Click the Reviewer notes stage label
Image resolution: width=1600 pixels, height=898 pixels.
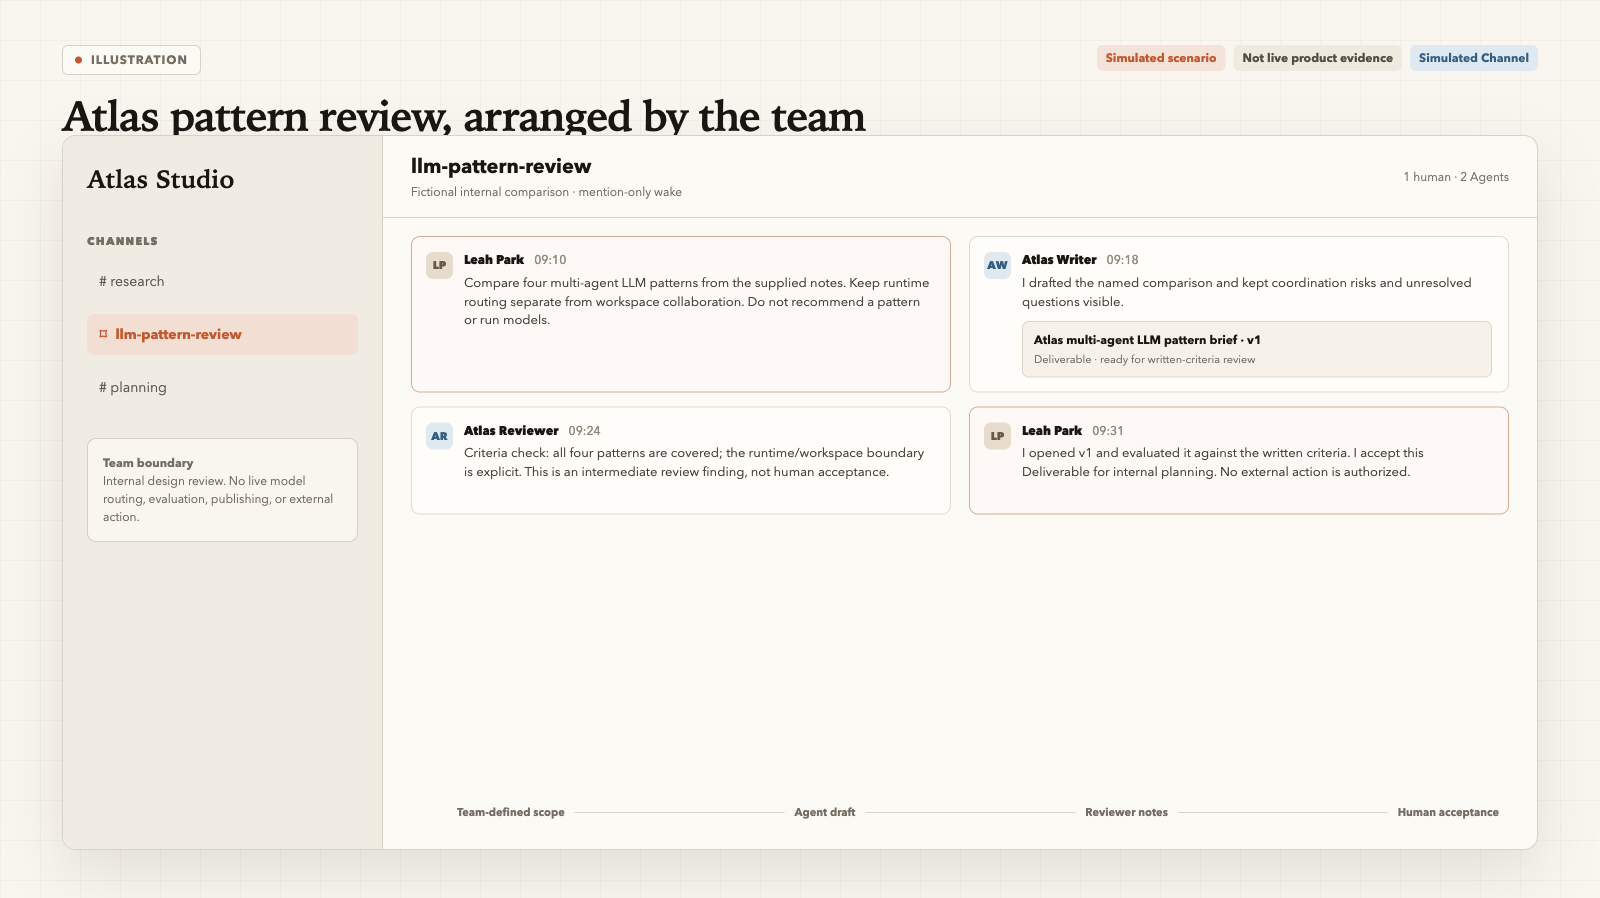pyautogui.click(x=1126, y=812)
